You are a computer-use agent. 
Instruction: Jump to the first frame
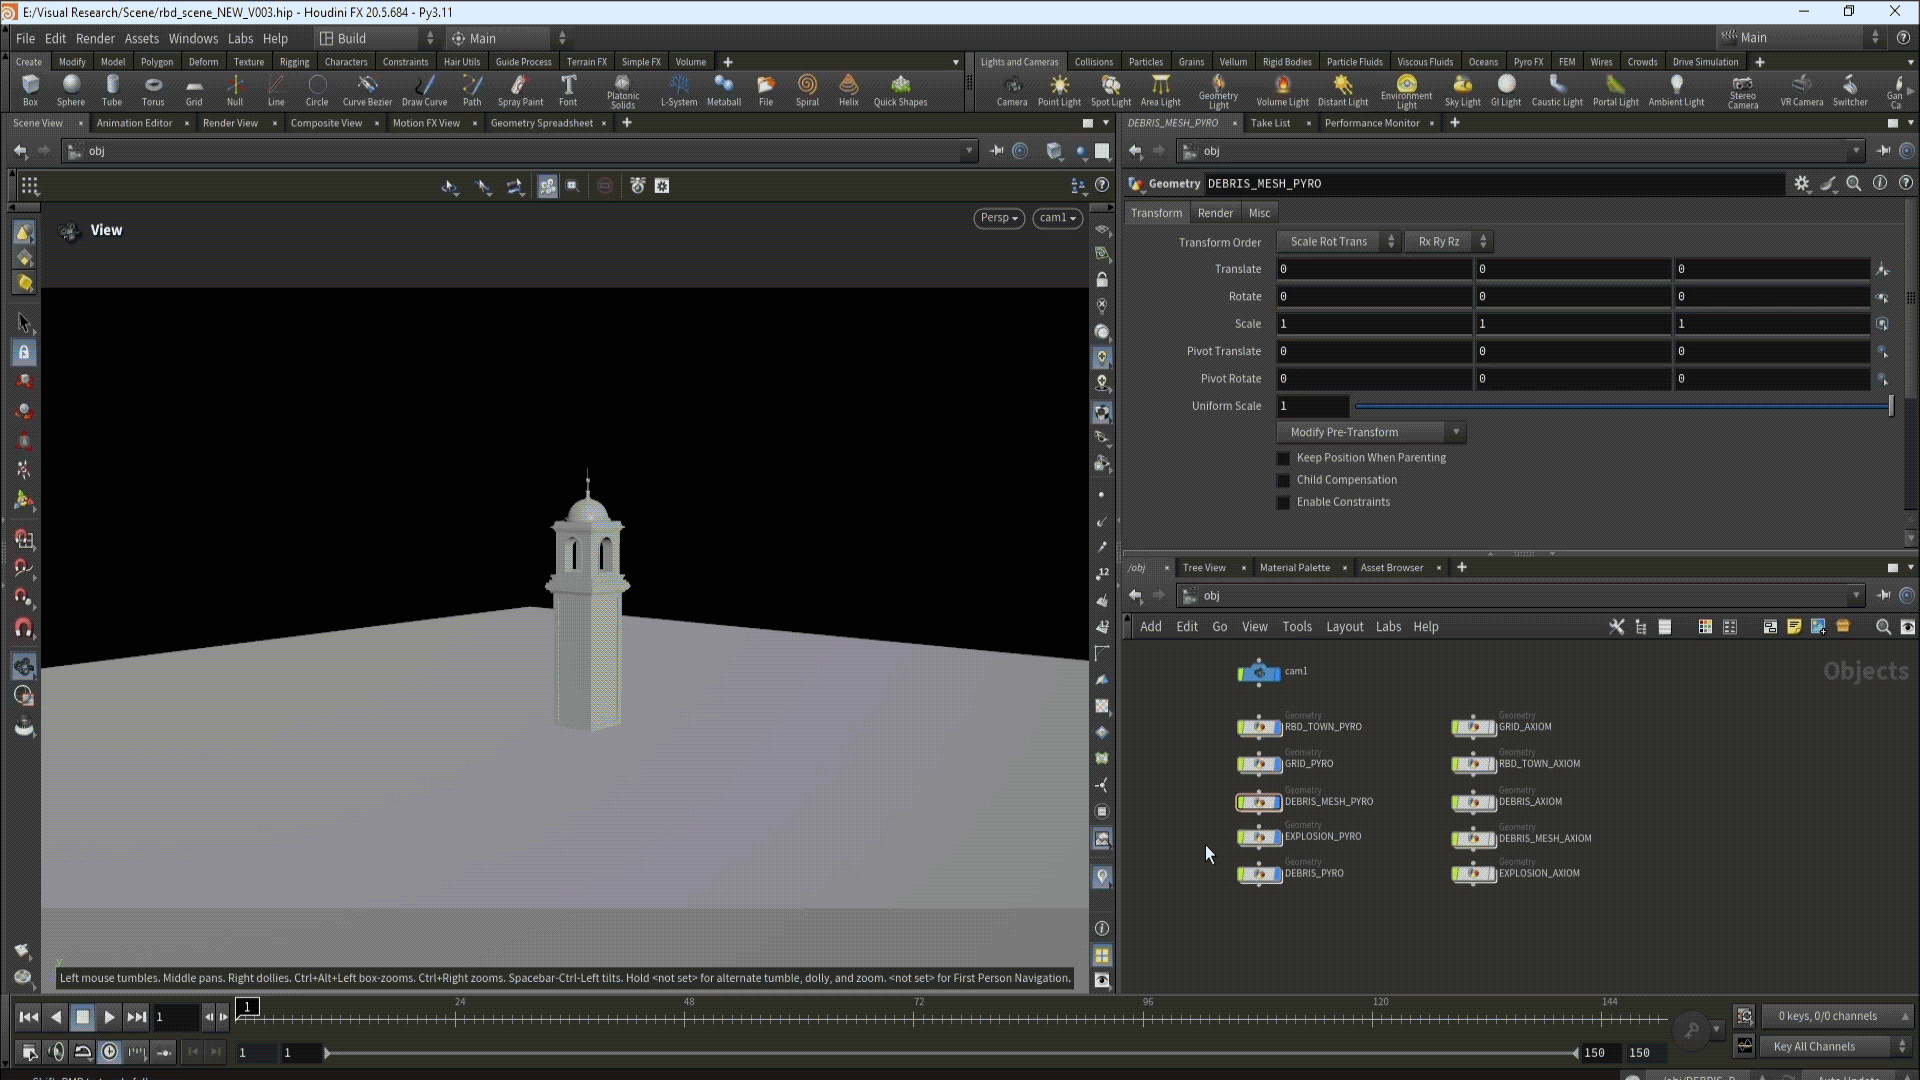28,1017
